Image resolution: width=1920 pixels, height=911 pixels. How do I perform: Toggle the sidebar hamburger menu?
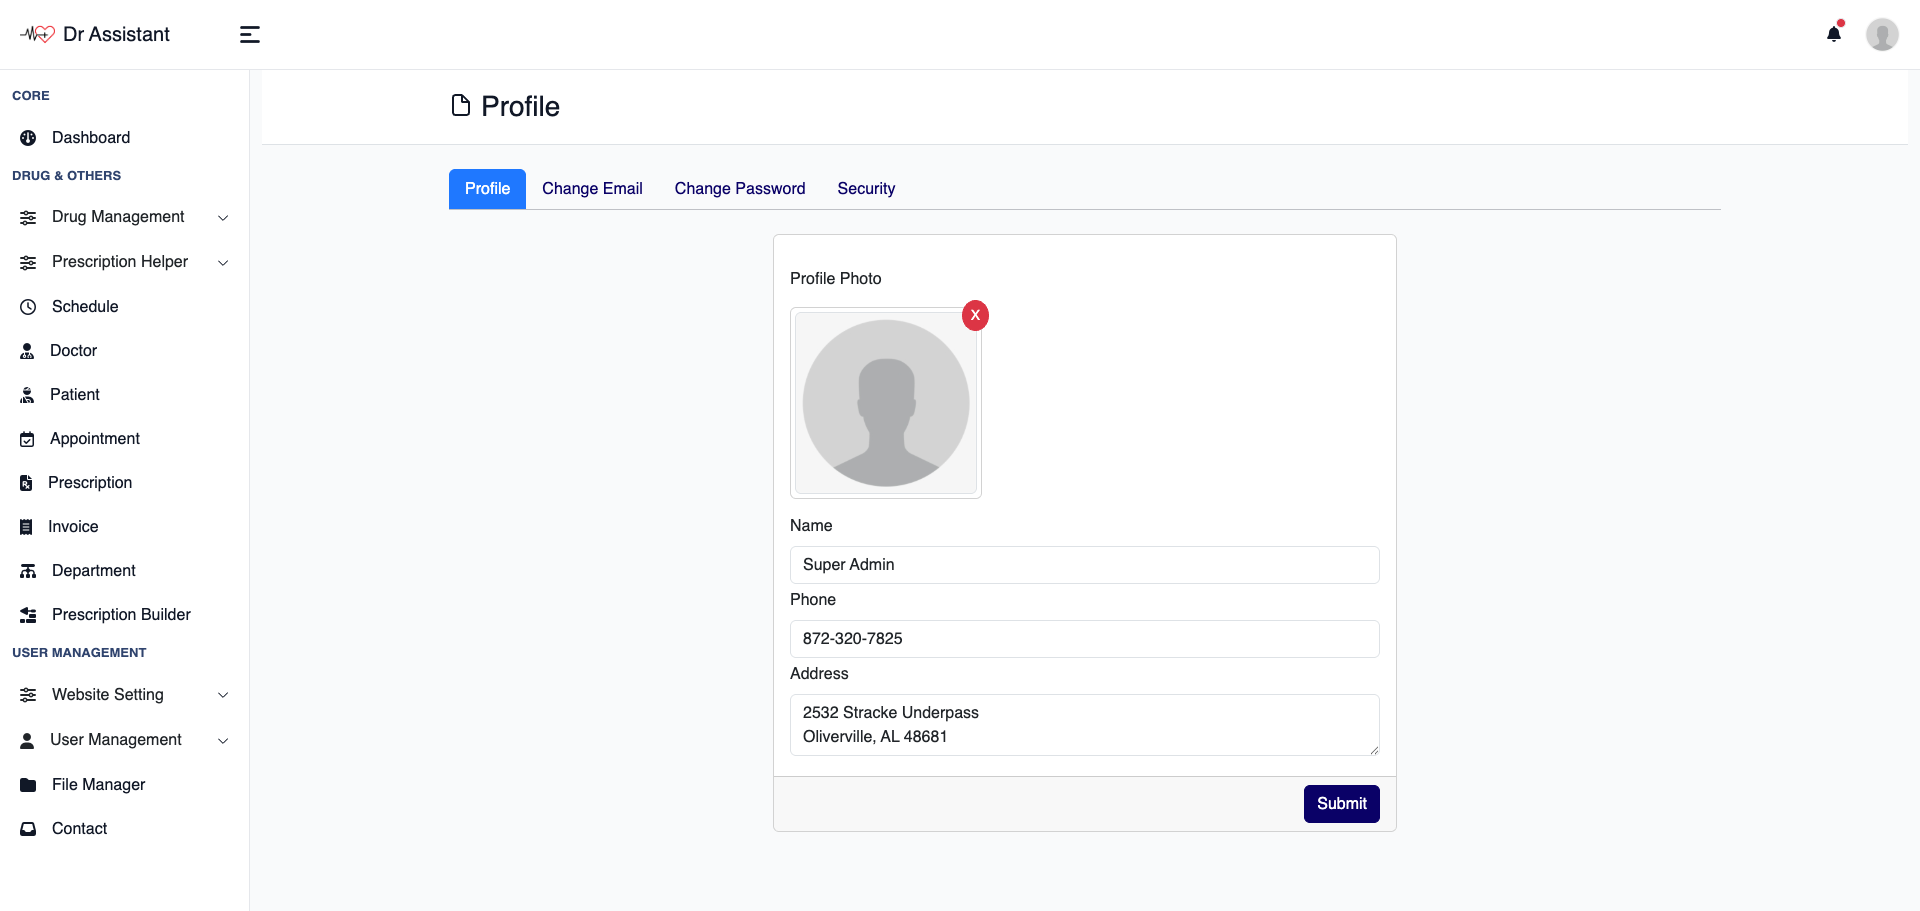[250, 35]
